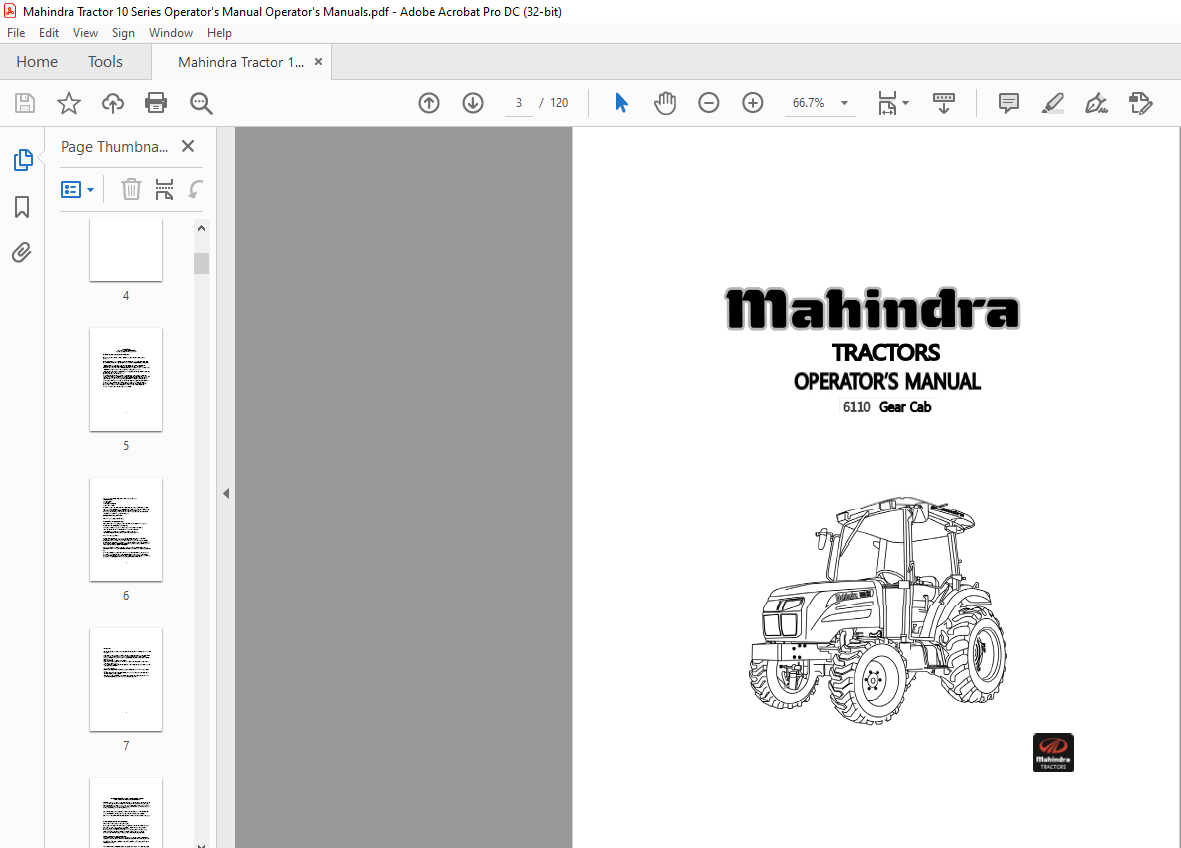Close the Mahindra Tractor document tab

click(x=319, y=62)
